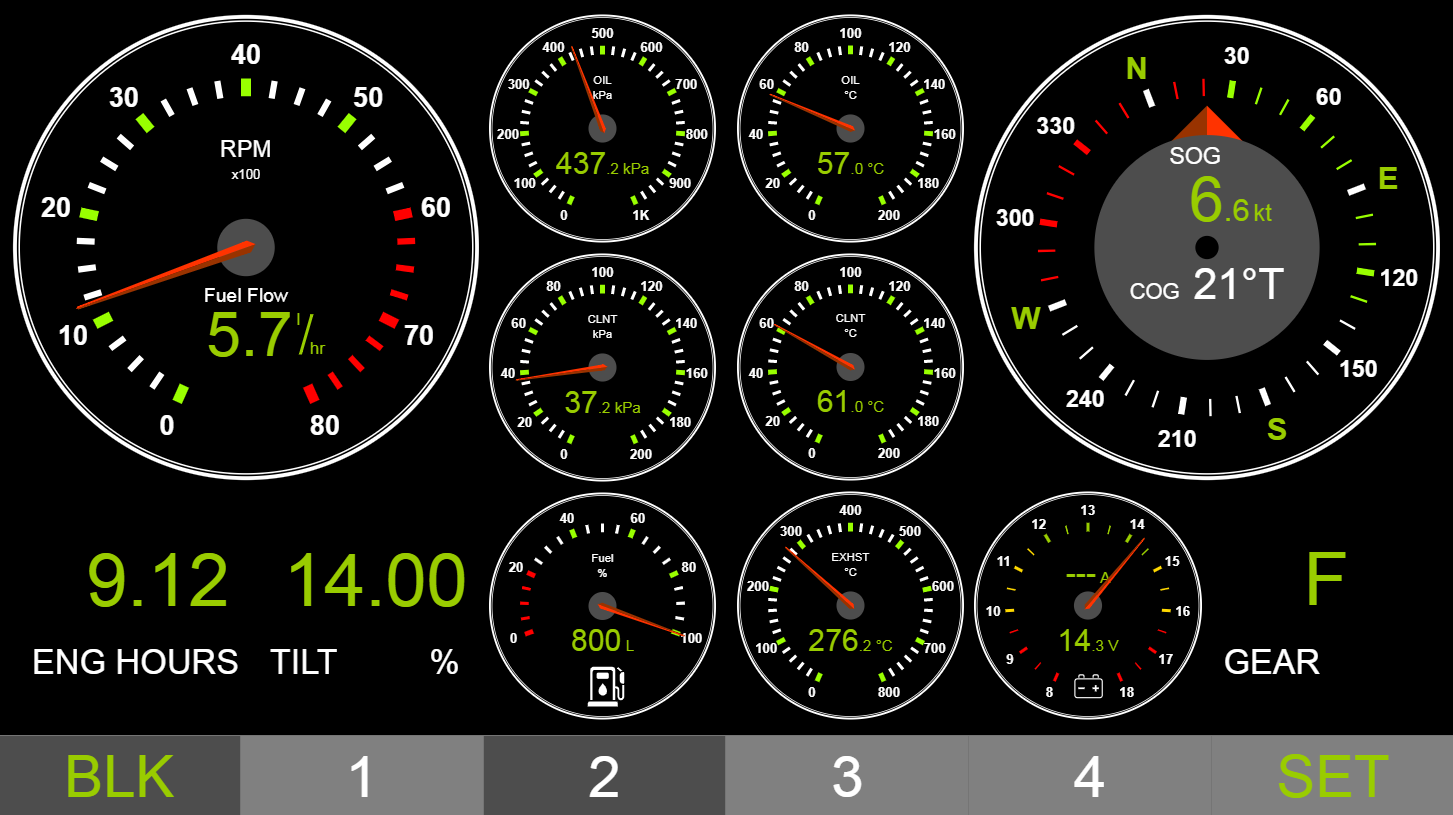
Task: Select the exhaust temperature EXHST gauge
Action: click(x=850, y=605)
